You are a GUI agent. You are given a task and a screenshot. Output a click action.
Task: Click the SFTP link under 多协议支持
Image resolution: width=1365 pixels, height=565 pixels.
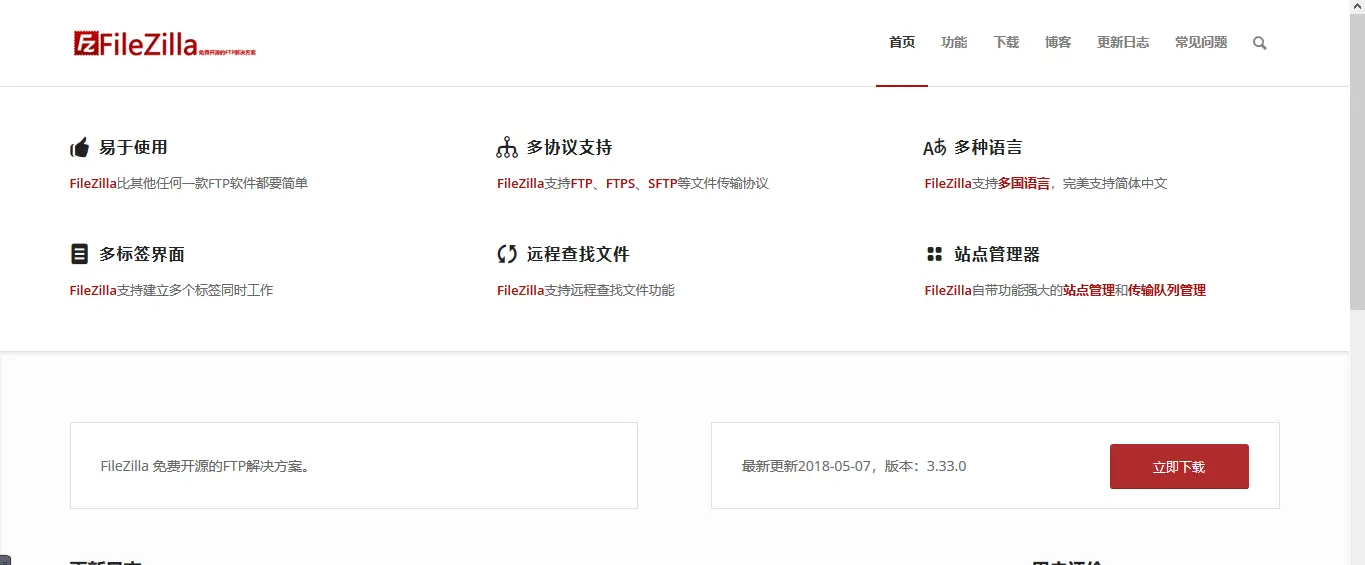(663, 184)
